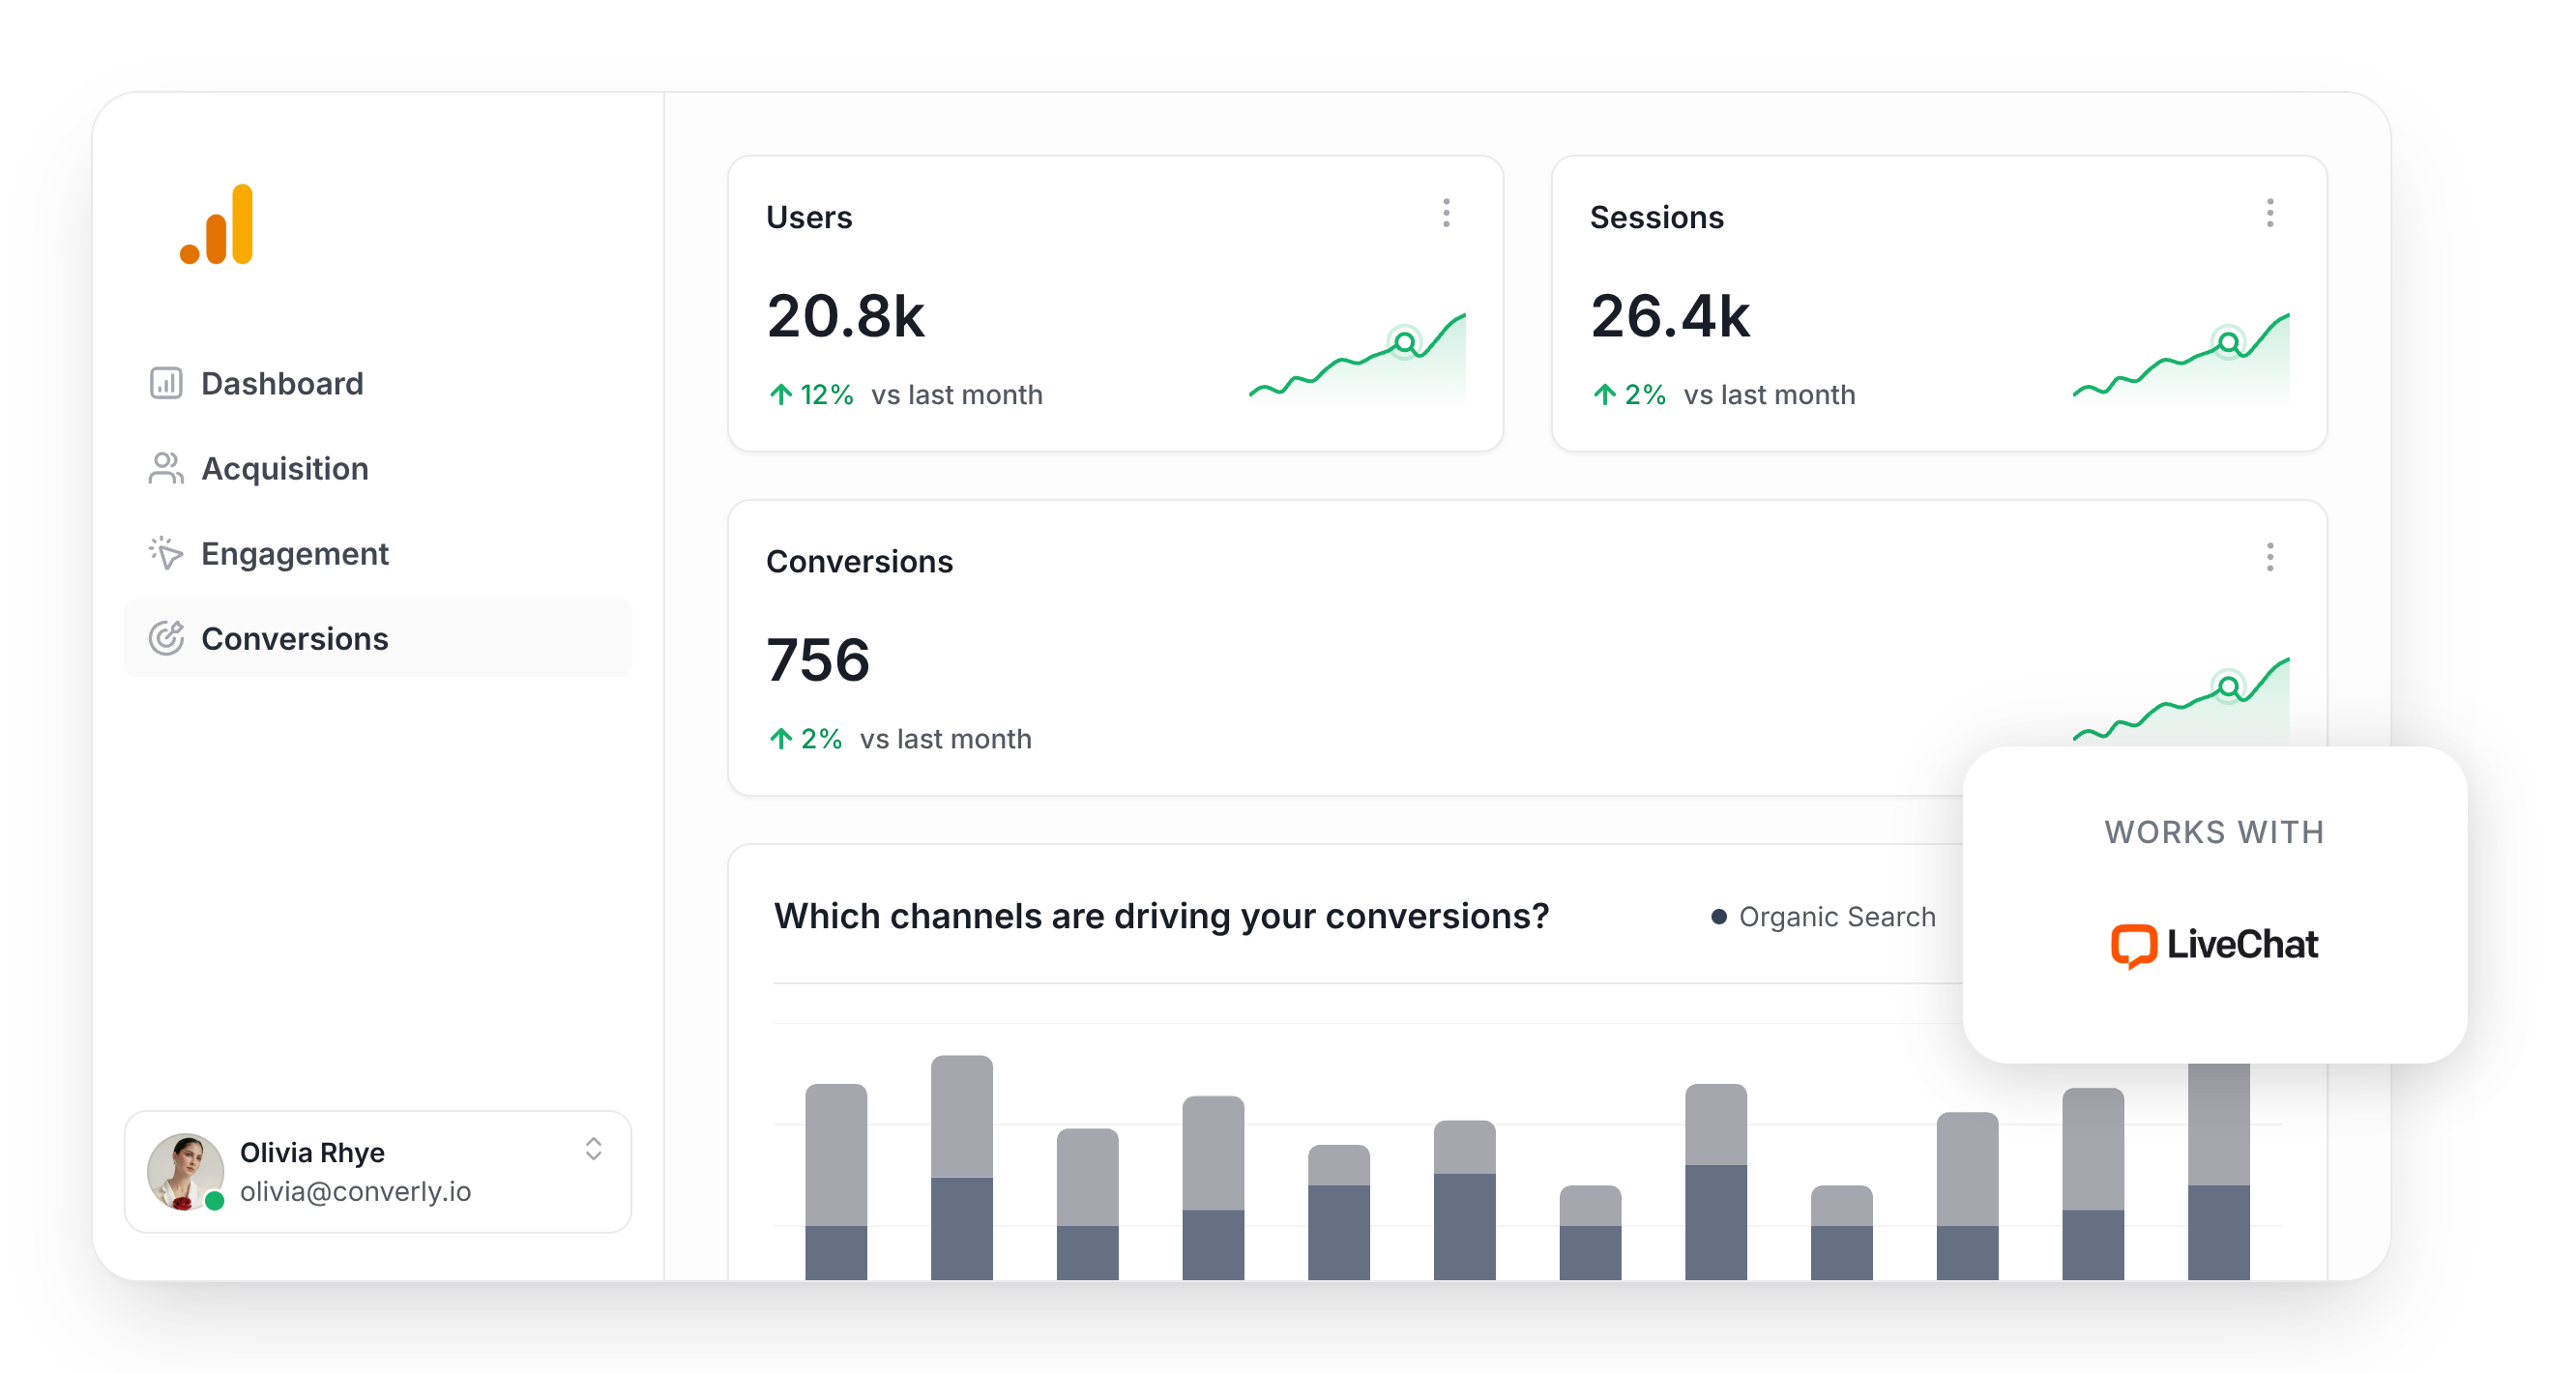Select Conversions in the sidebar
This screenshot has height=1373, width=2576.
pos(294,638)
